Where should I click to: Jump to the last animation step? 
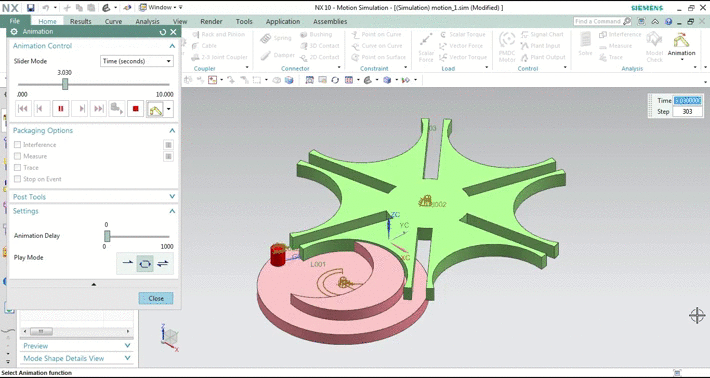click(x=98, y=109)
